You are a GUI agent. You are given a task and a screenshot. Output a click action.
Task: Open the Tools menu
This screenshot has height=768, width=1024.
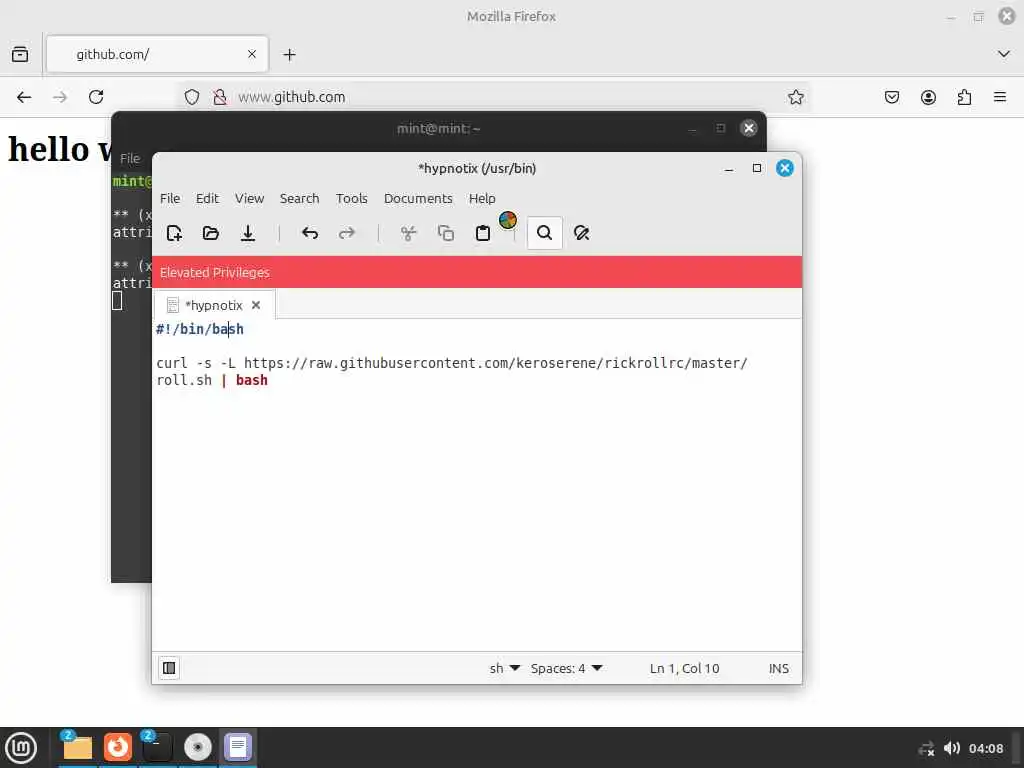tap(351, 199)
